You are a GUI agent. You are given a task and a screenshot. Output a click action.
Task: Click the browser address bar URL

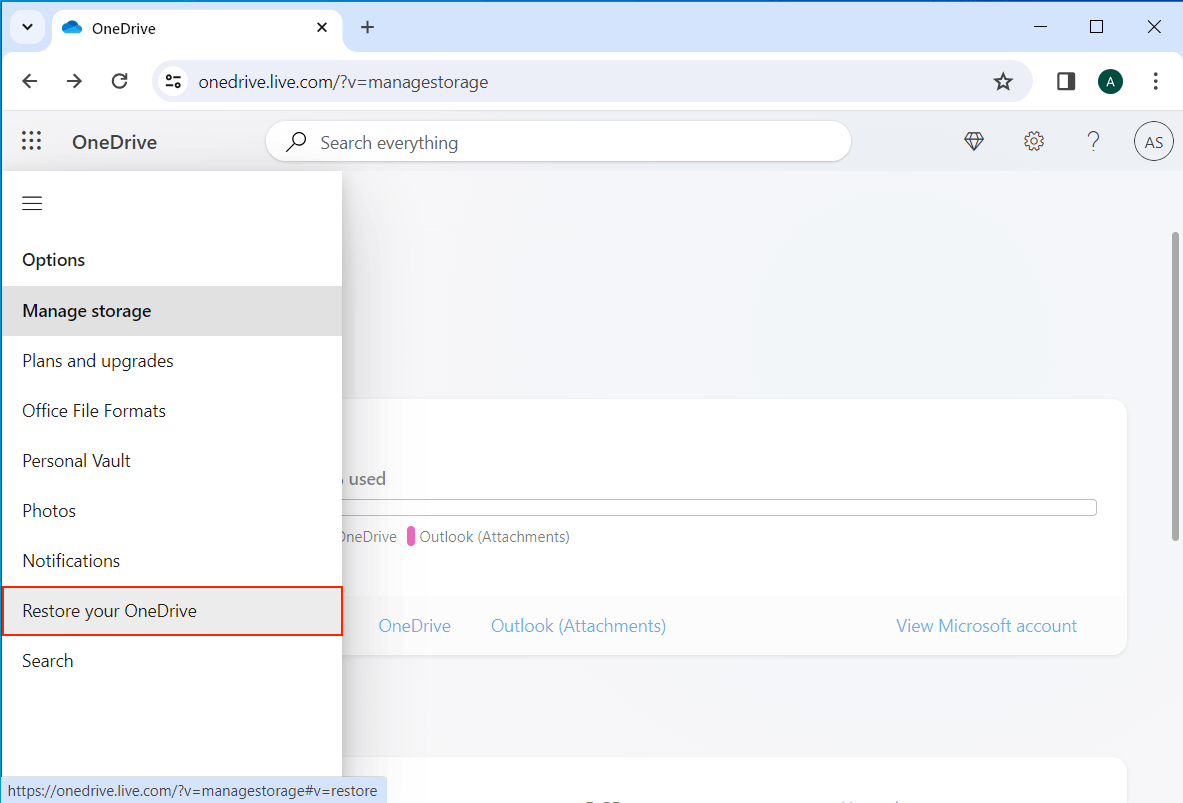[x=343, y=82]
